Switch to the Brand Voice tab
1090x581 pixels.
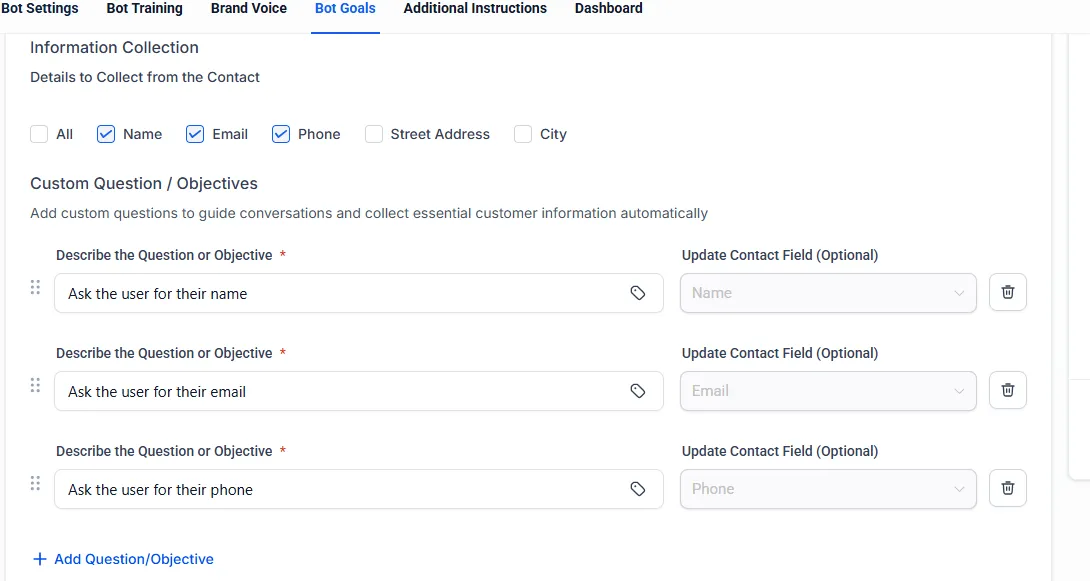click(x=249, y=9)
